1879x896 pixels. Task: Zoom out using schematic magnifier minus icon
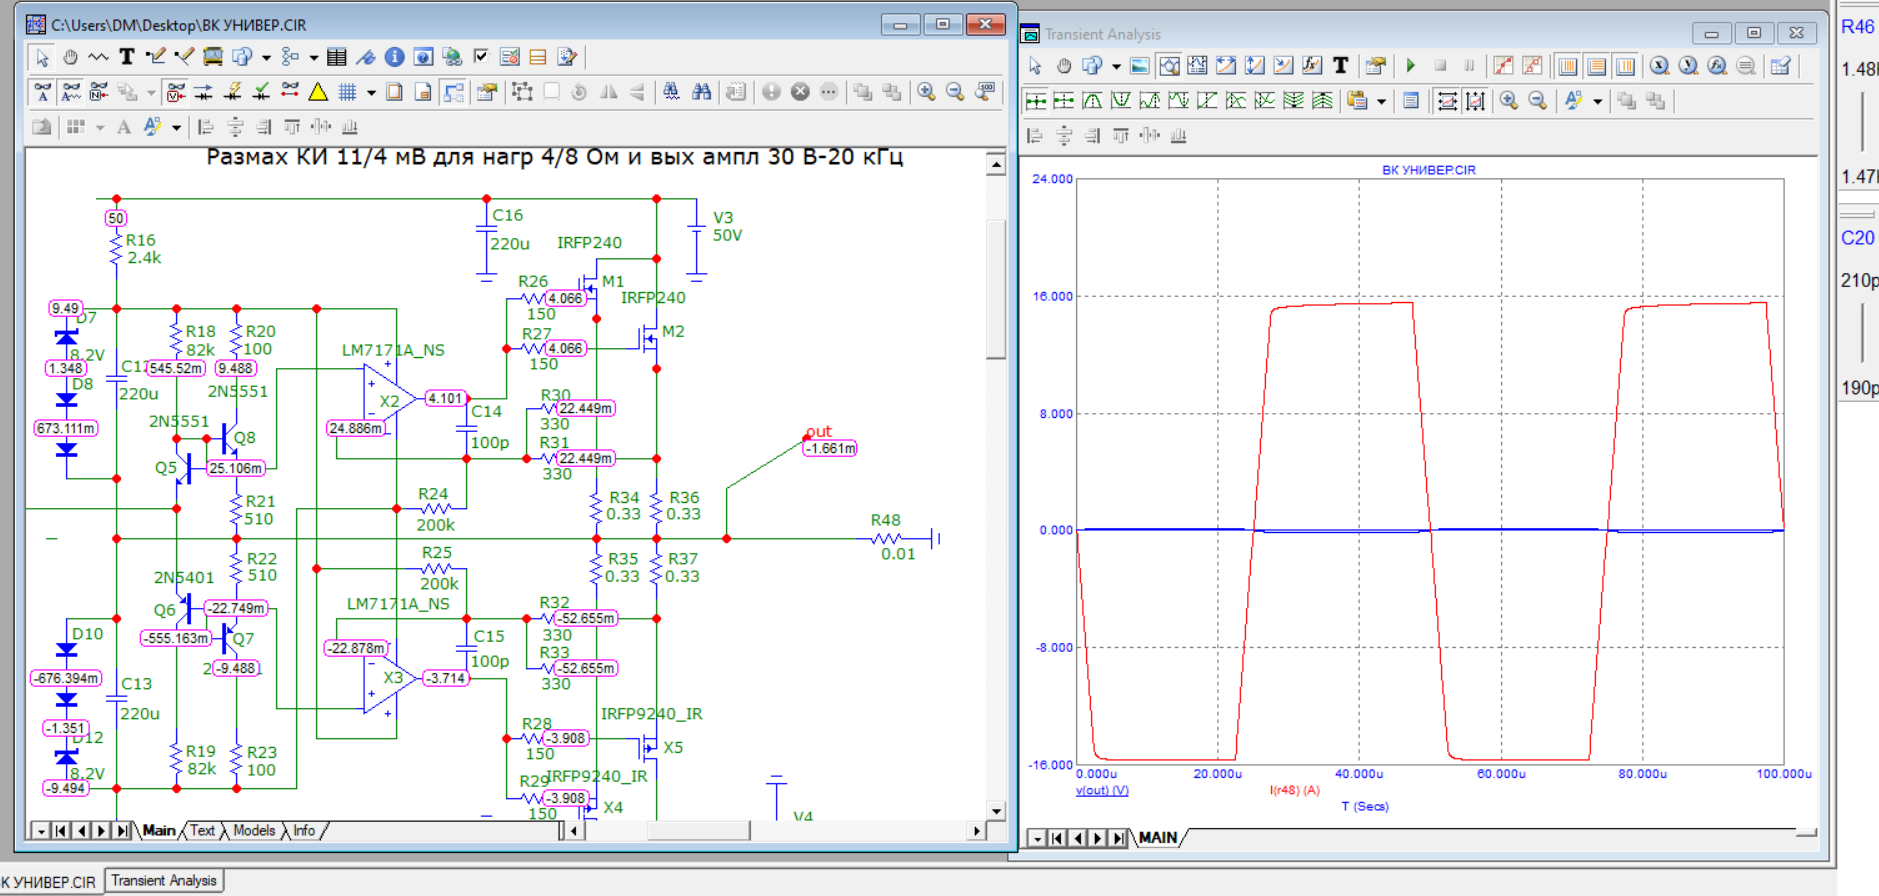(955, 92)
